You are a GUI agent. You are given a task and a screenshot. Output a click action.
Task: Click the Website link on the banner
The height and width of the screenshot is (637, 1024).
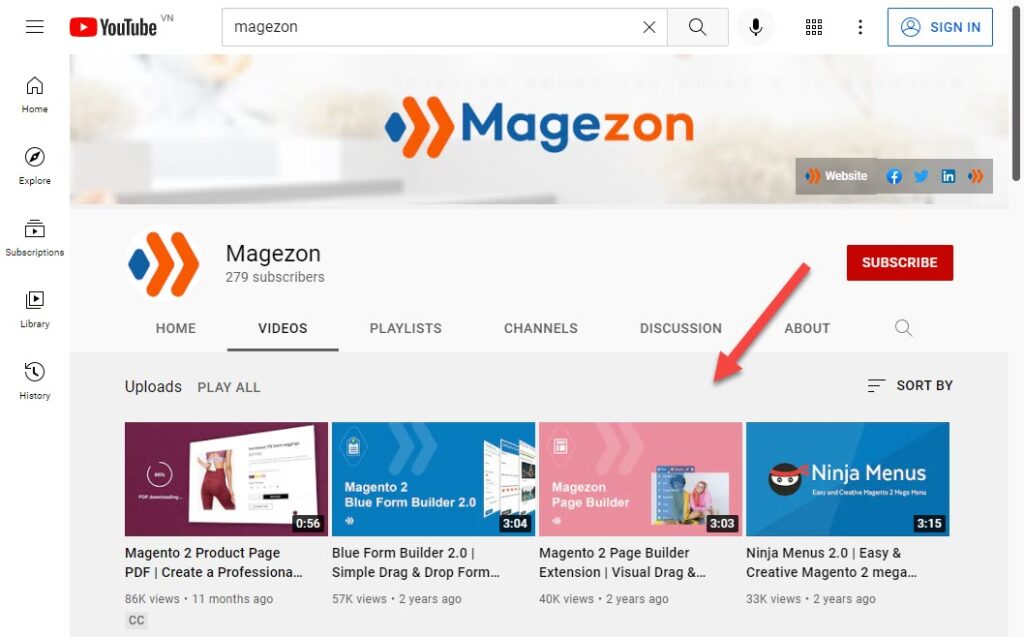836,176
